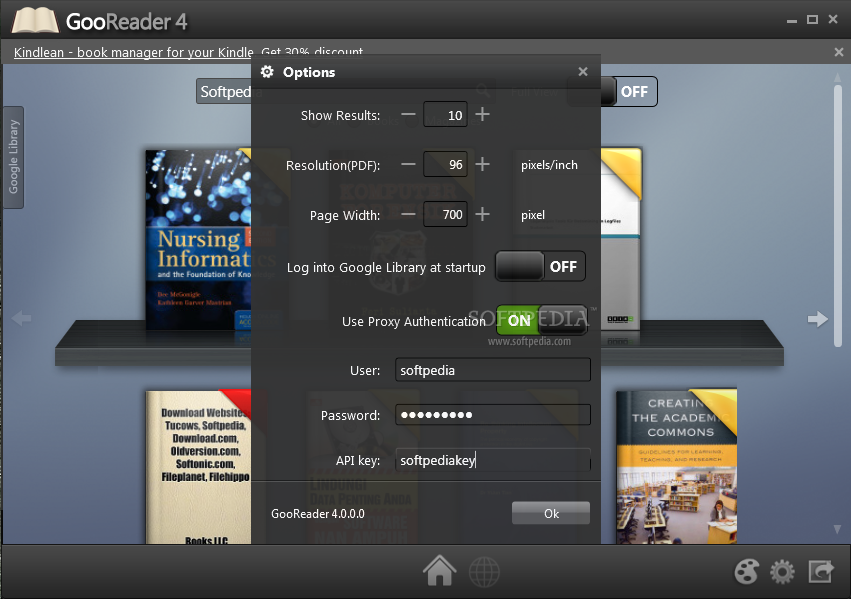Increase Resolution(PDF) with plus button
Image resolution: width=851 pixels, height=599 pixels.
tap(482, 164)
